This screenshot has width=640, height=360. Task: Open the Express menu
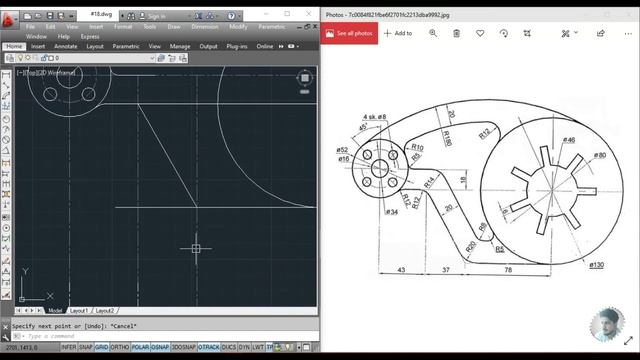(x=90, y=36)
